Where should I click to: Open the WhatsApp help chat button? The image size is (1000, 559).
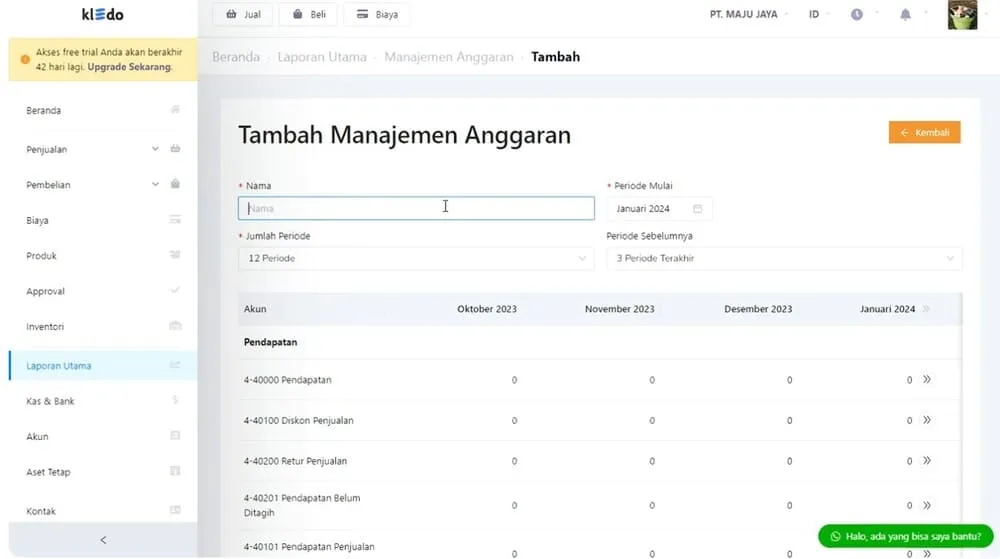tap(906, 536)
